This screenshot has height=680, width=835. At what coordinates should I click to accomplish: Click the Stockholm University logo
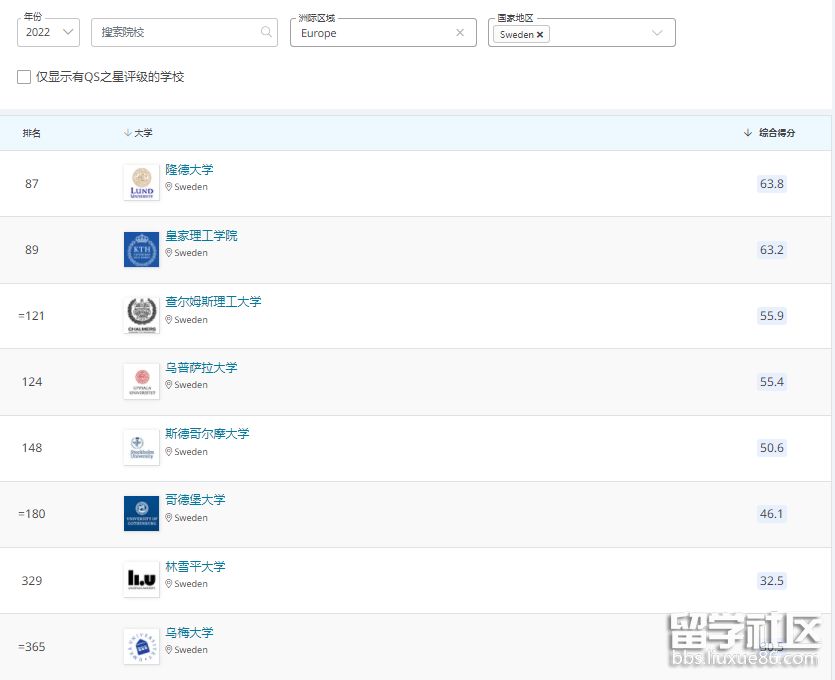pyautogui.click(x=141, y=447)
